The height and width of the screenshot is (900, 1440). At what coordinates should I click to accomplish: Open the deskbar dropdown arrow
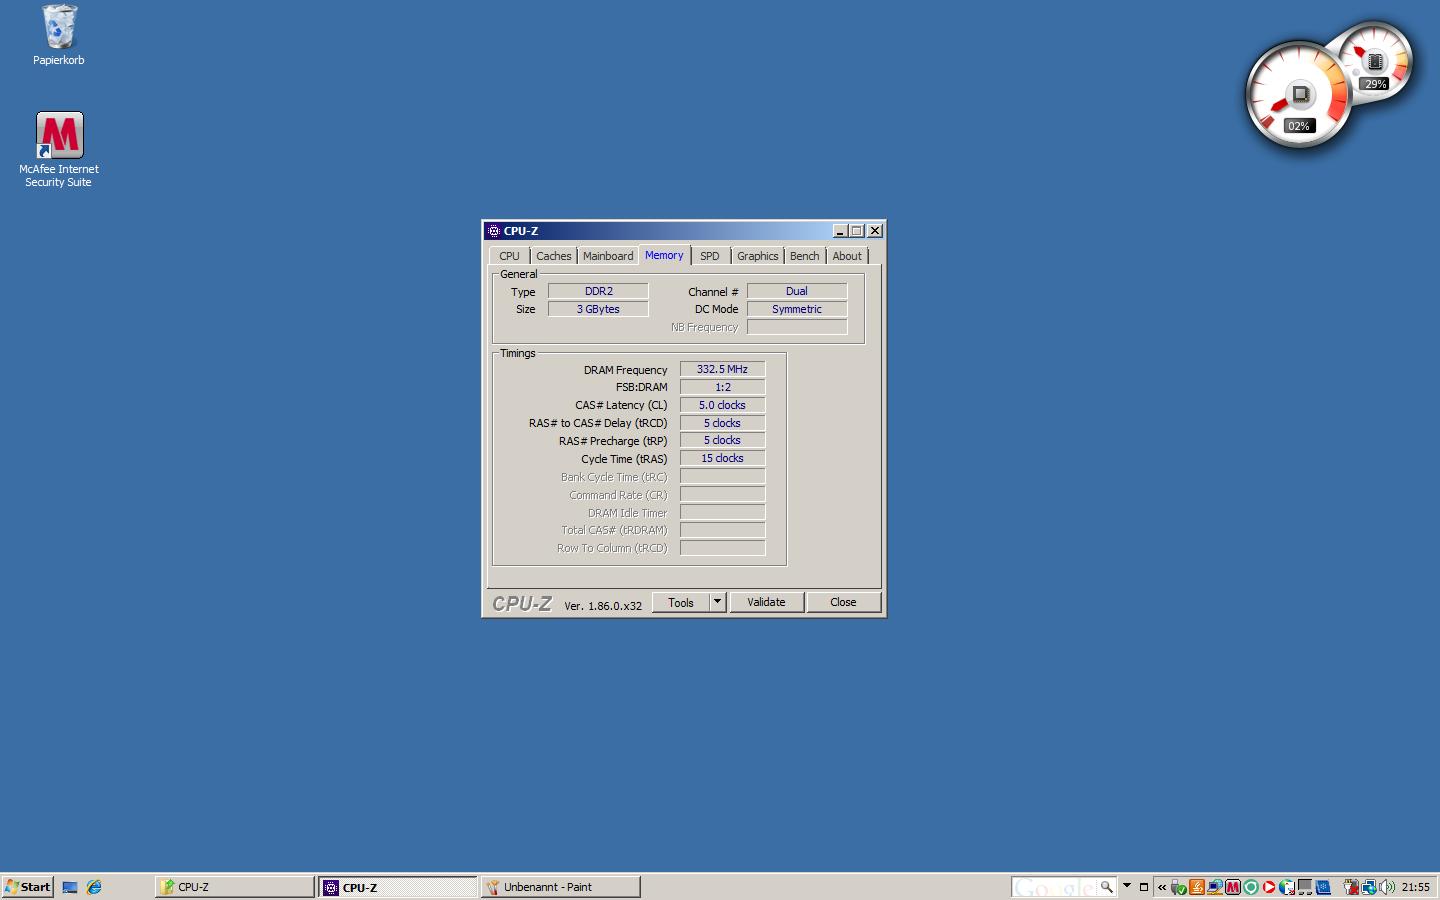click(x=1127, y=886)
